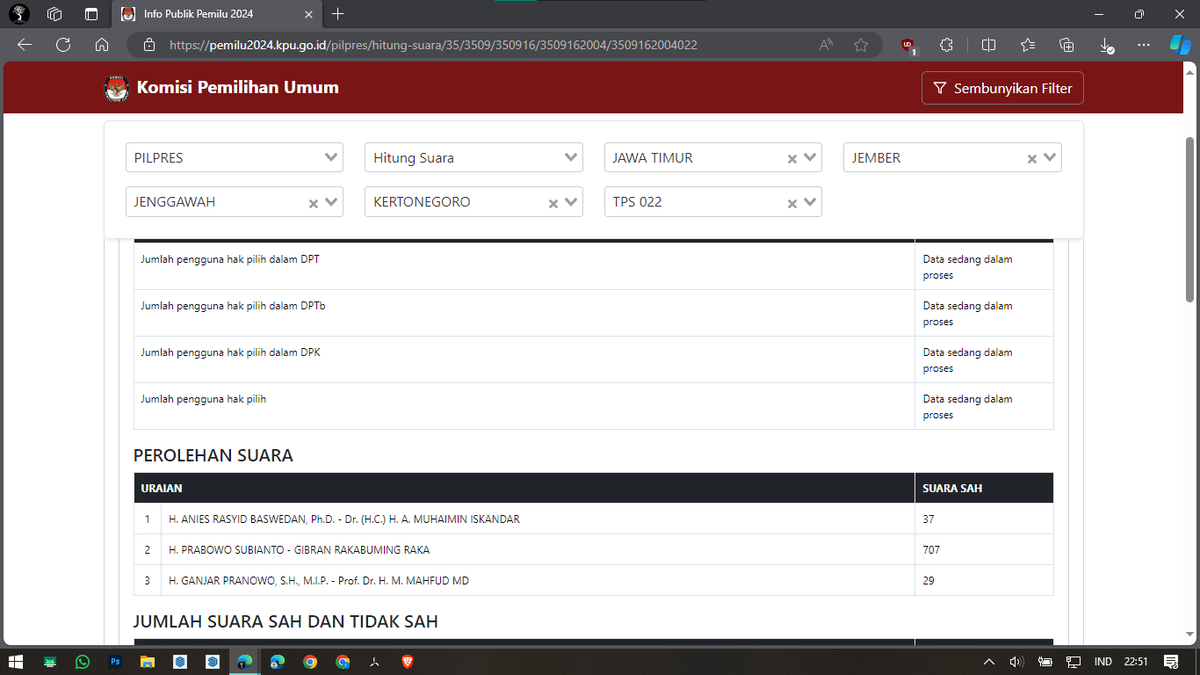Clear the JAWA TIMUR selection

[x=792, y=159]
